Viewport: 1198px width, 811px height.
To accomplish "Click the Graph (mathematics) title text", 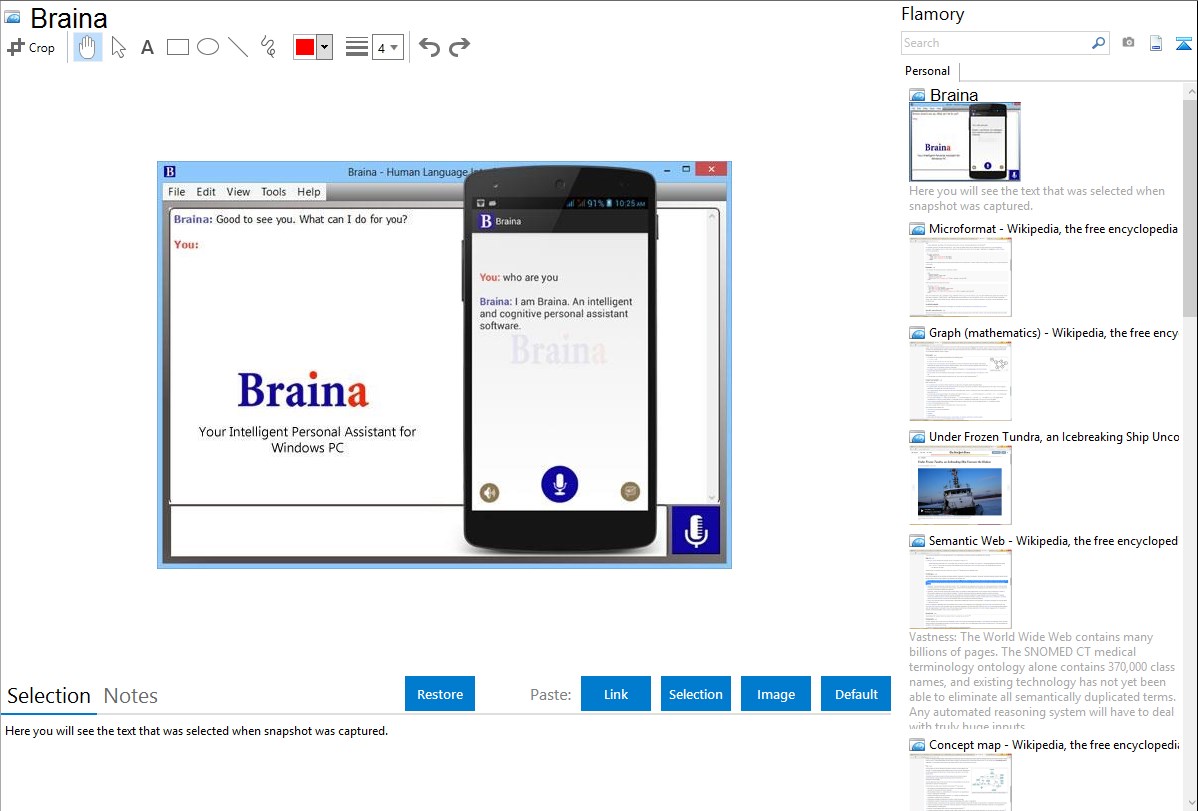I will 1053,333.
